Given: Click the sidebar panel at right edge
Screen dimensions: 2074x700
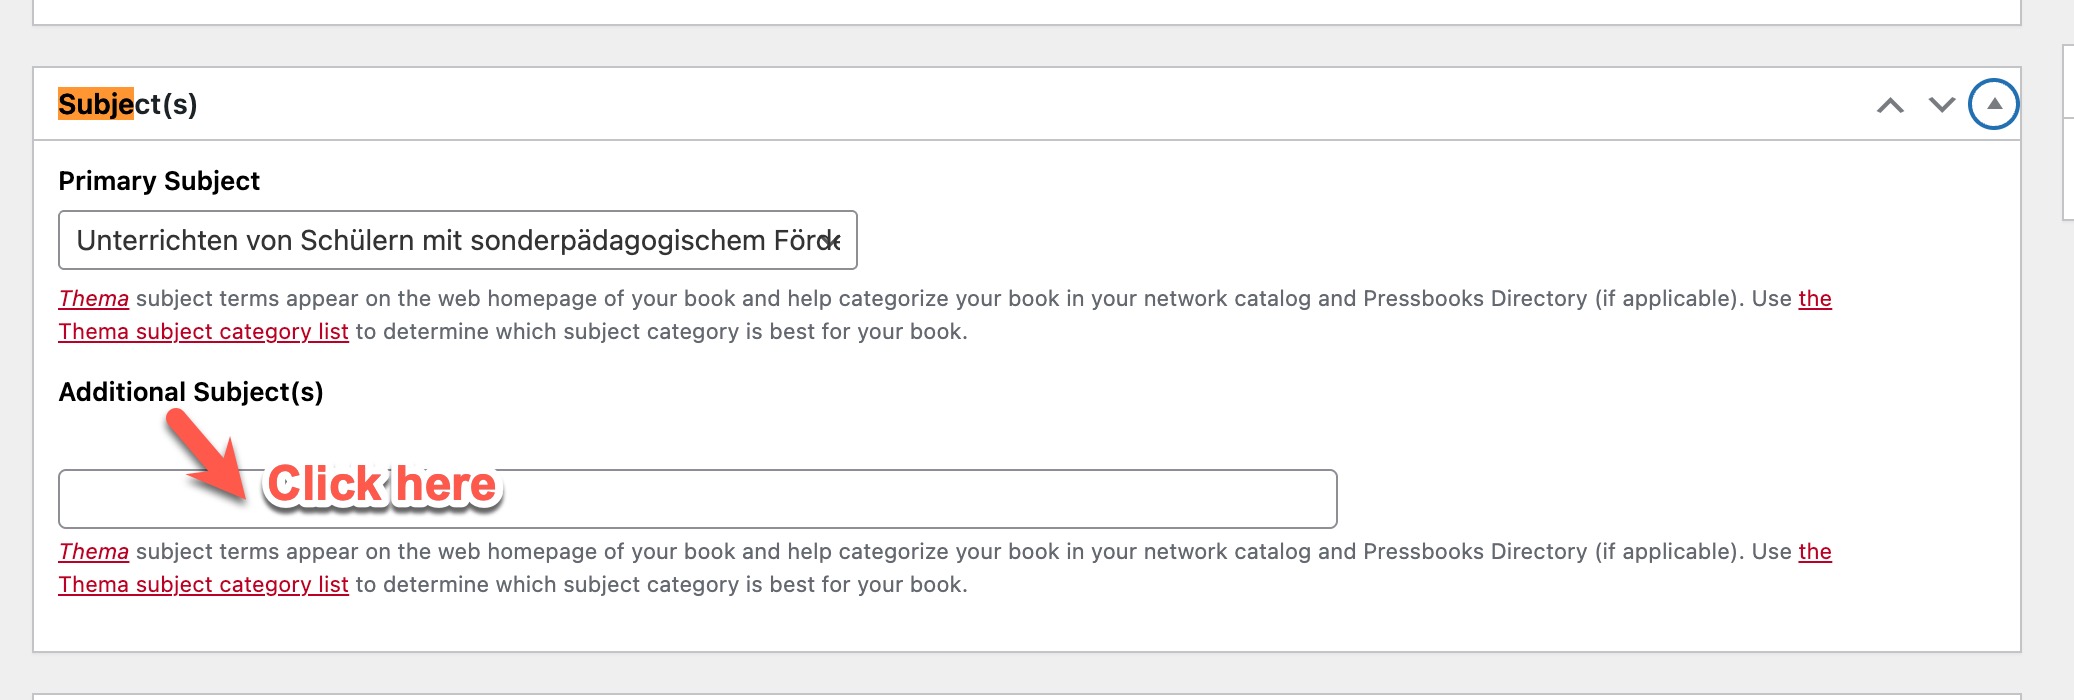Looking at the screenshot, I should click(2068, 130).
